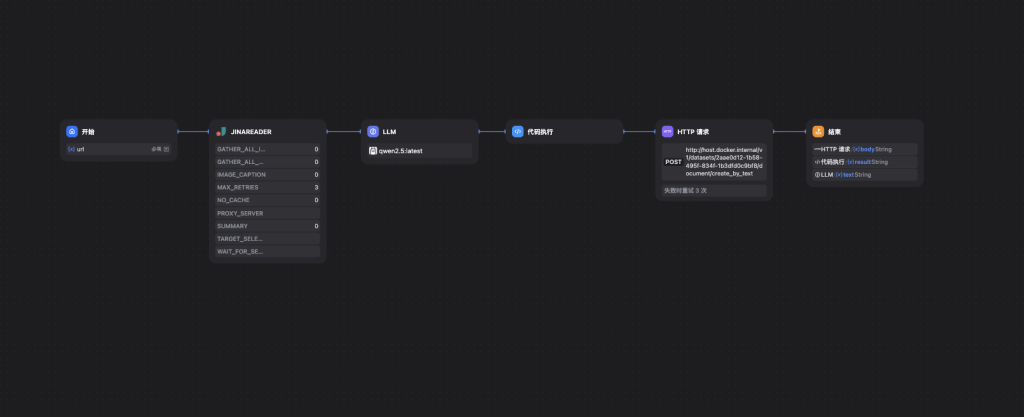
Task: Select the PROXY_SERVER parameter field
Action: [x=267, y=213]
